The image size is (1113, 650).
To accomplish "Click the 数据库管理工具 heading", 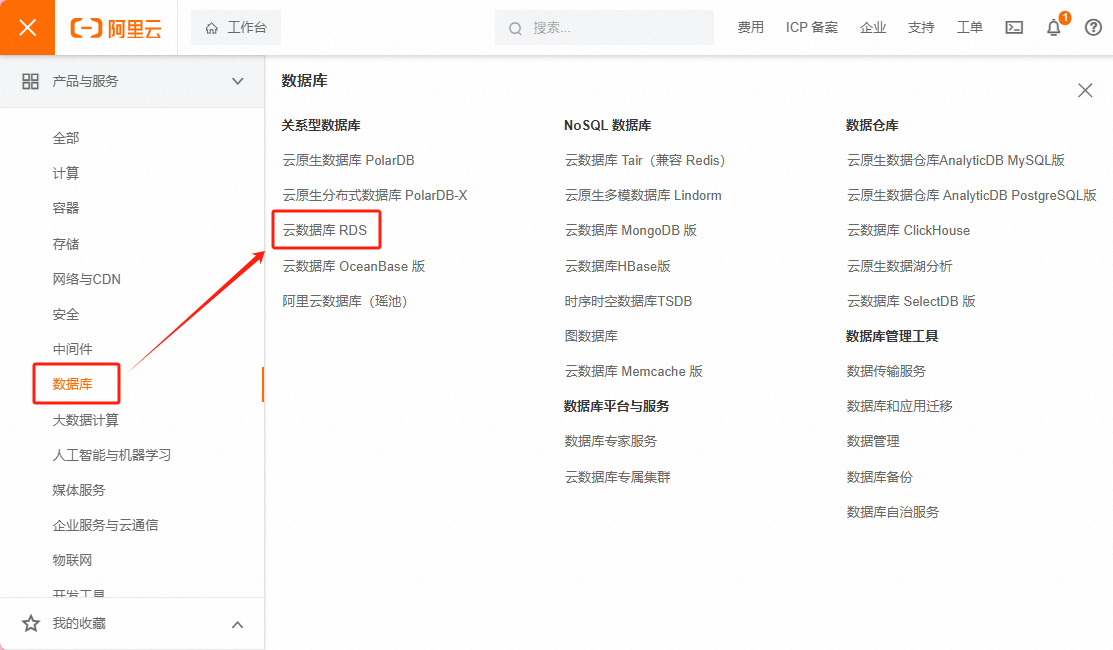I will pos(892,336).
